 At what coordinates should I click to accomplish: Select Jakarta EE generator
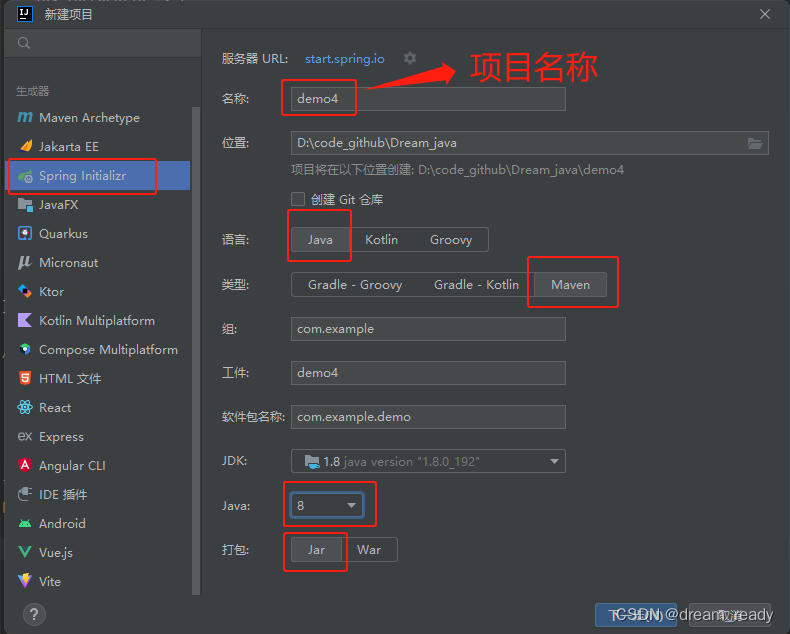[98, 147]
